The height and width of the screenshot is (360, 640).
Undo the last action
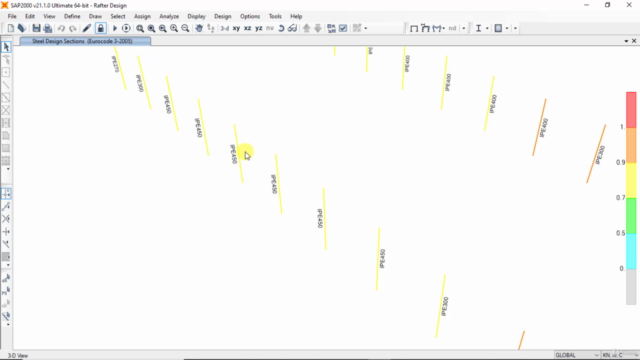61,28
